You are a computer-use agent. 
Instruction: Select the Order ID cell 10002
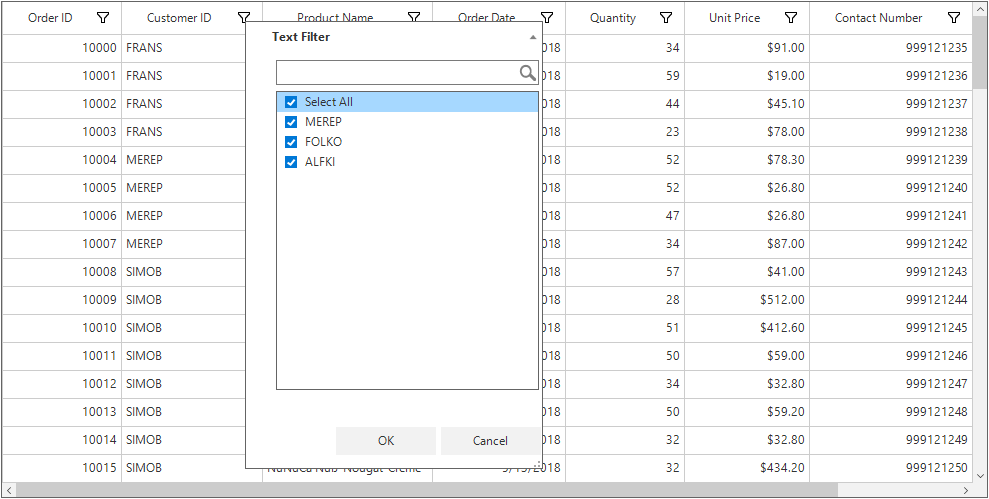tap(62, 104)
